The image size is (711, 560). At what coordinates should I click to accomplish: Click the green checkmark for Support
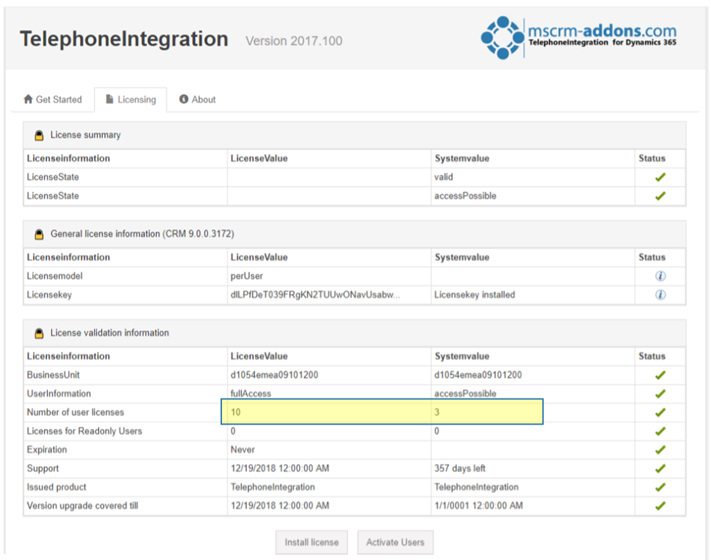tap(660, 468)
